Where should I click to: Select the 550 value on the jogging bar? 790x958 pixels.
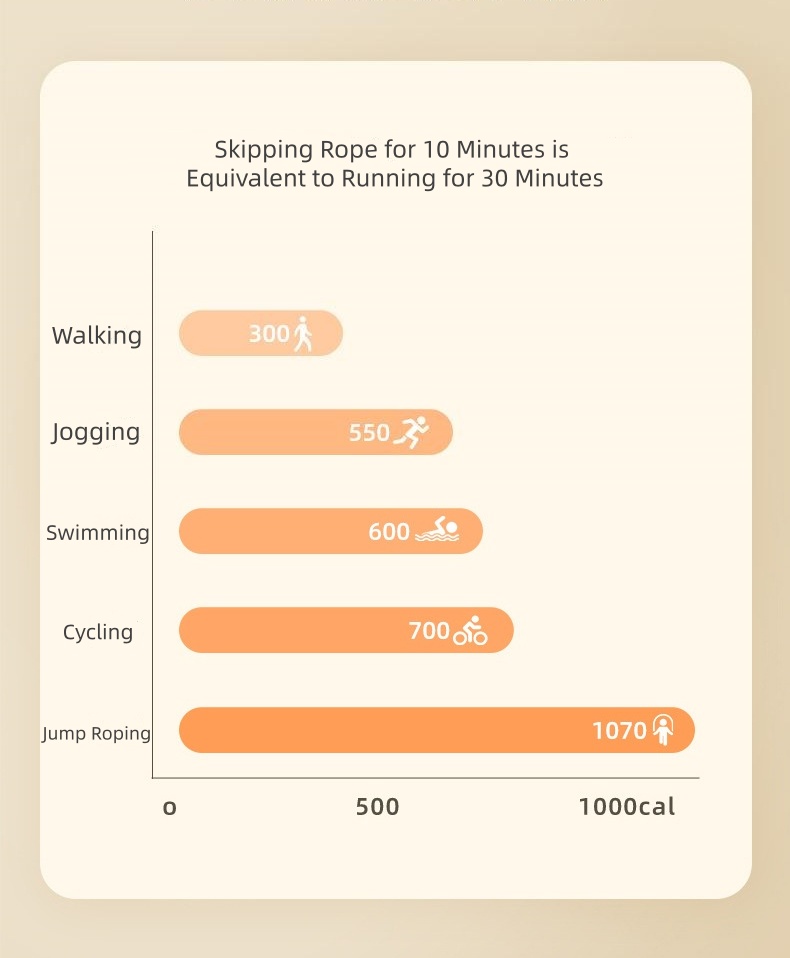[369, 433]
